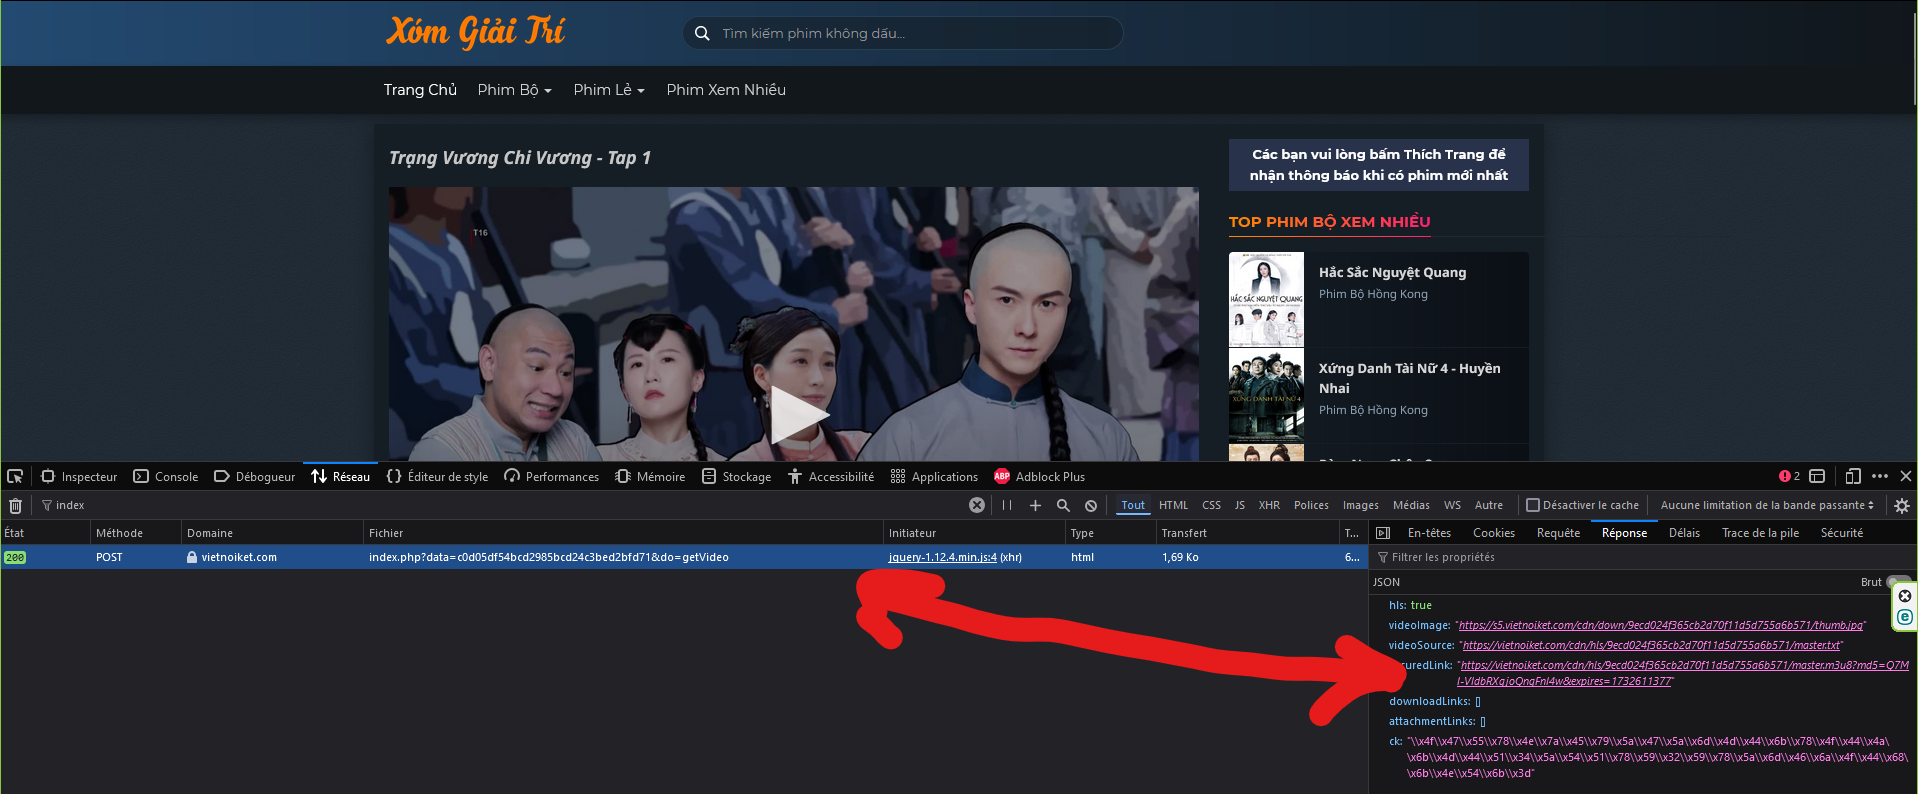
Task: Open the Mémoire tab
Action: (651, 477)
